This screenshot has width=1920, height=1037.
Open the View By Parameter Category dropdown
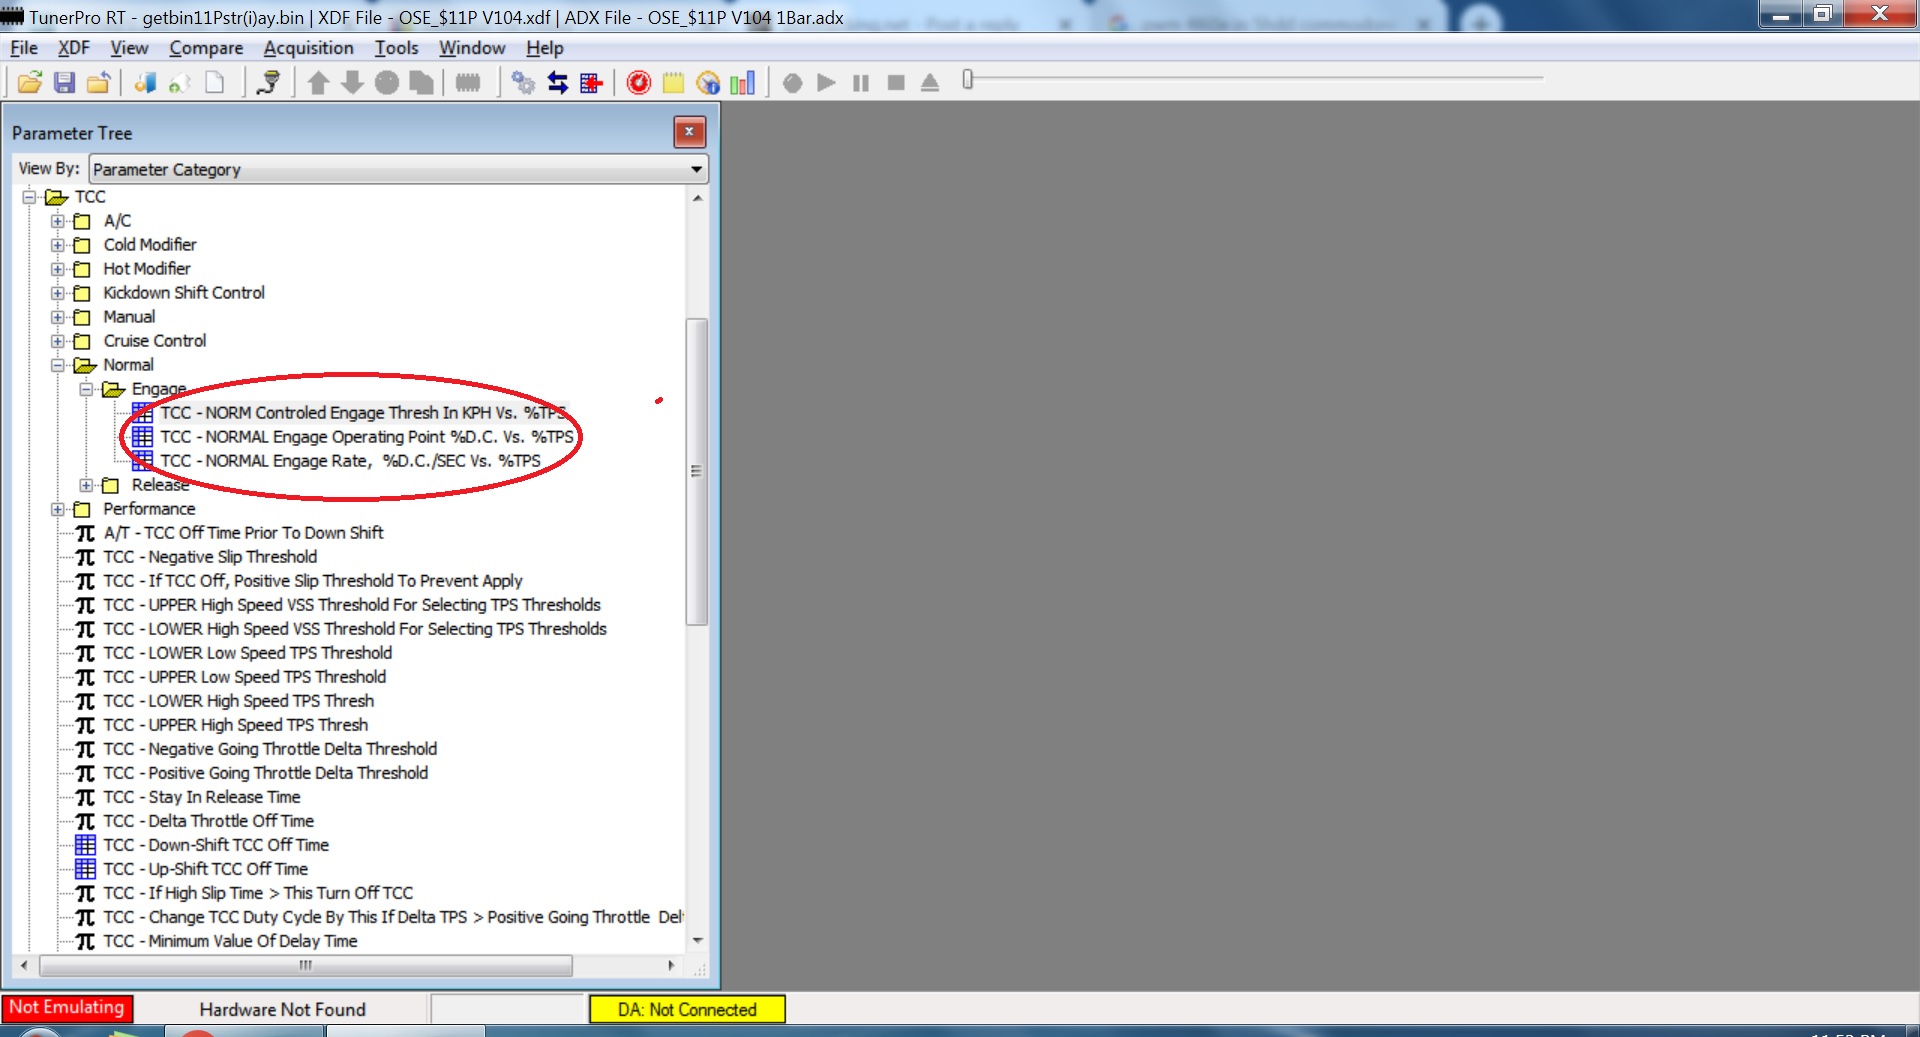coord(398,169)
